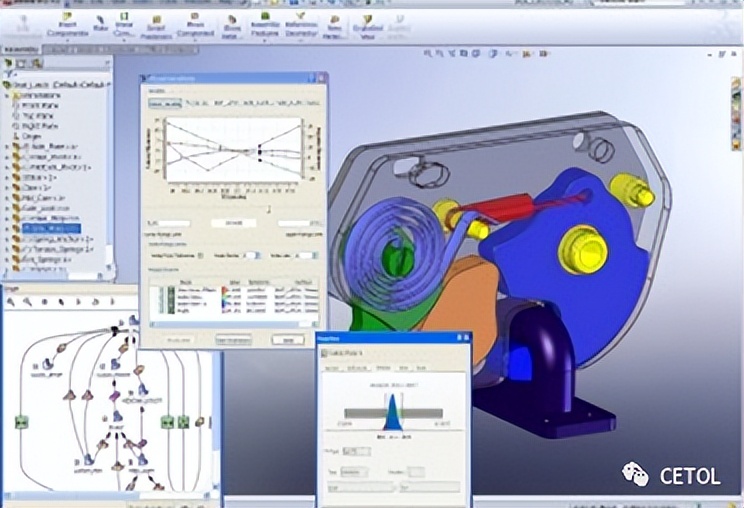This screenshot has height=508, width=744.
Task: Expand the first component listed below Origin
Action: click(x=8, y=147)
